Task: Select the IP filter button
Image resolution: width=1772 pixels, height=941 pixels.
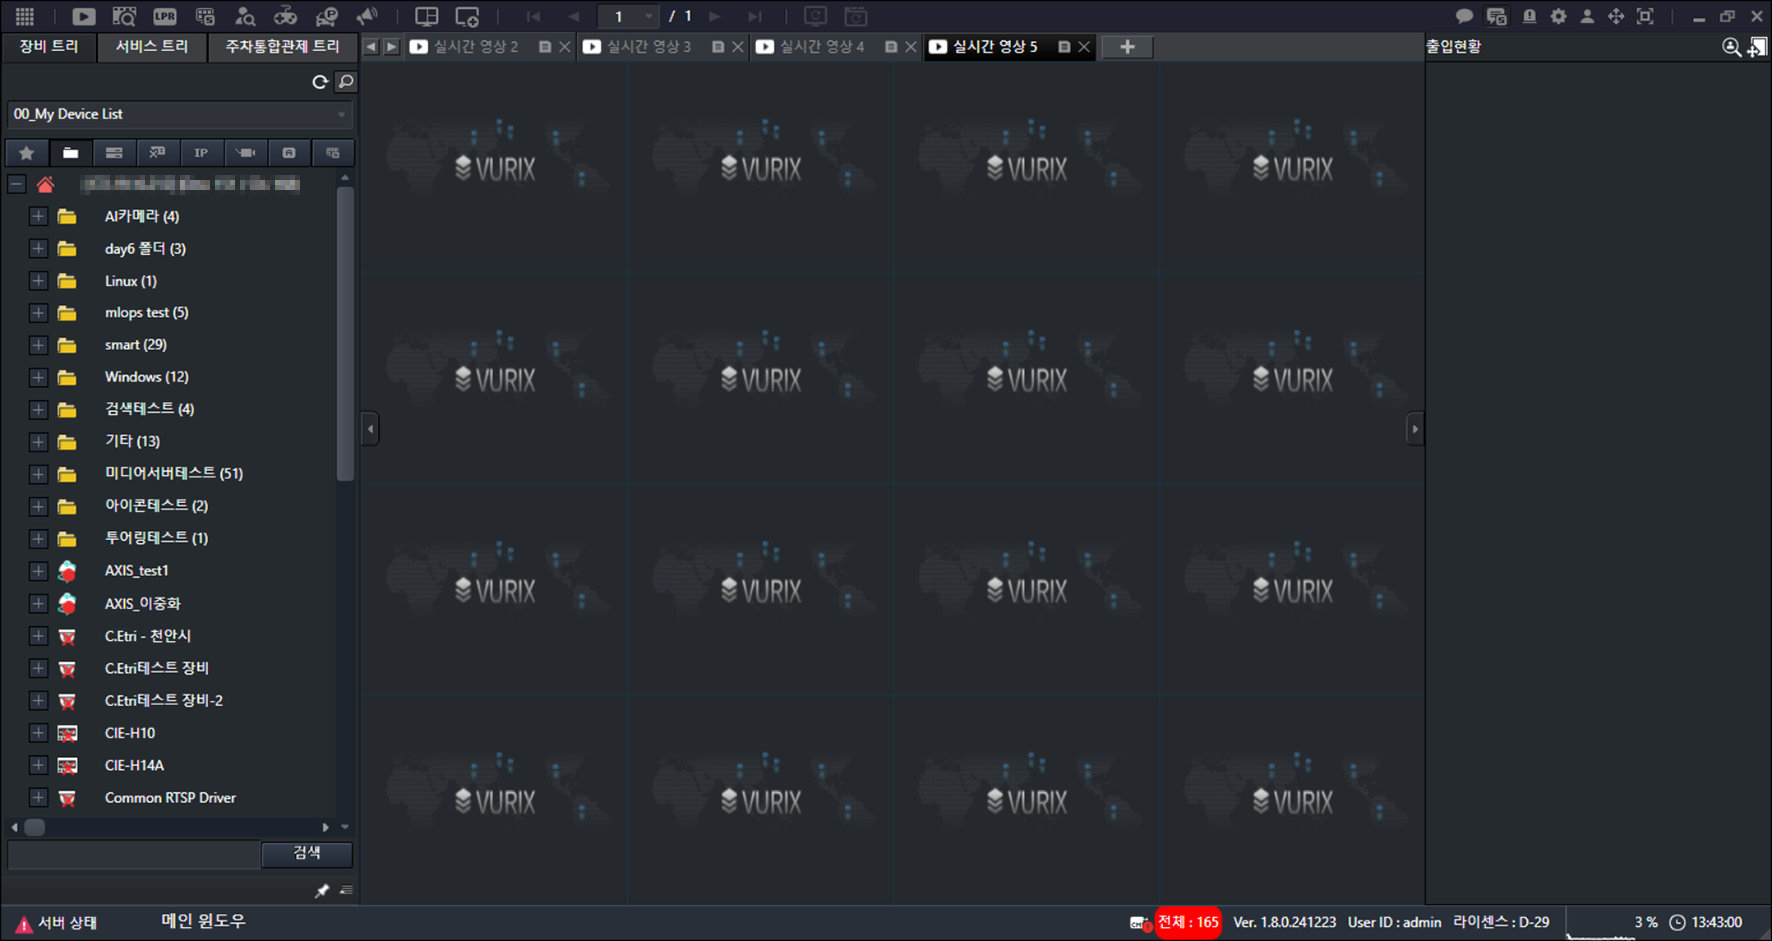Action: (201, 153)
